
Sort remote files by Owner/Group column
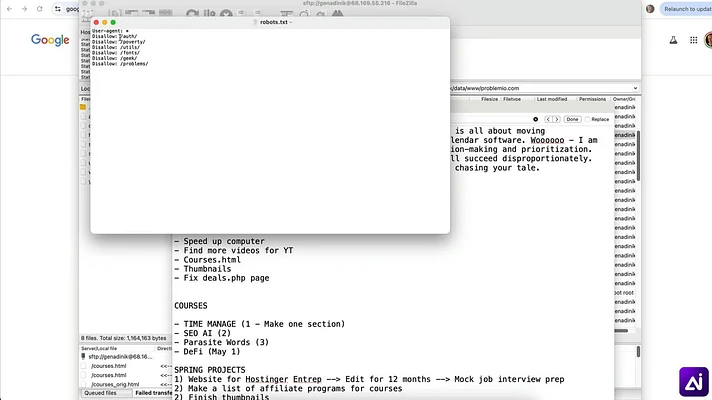point(624,99)
